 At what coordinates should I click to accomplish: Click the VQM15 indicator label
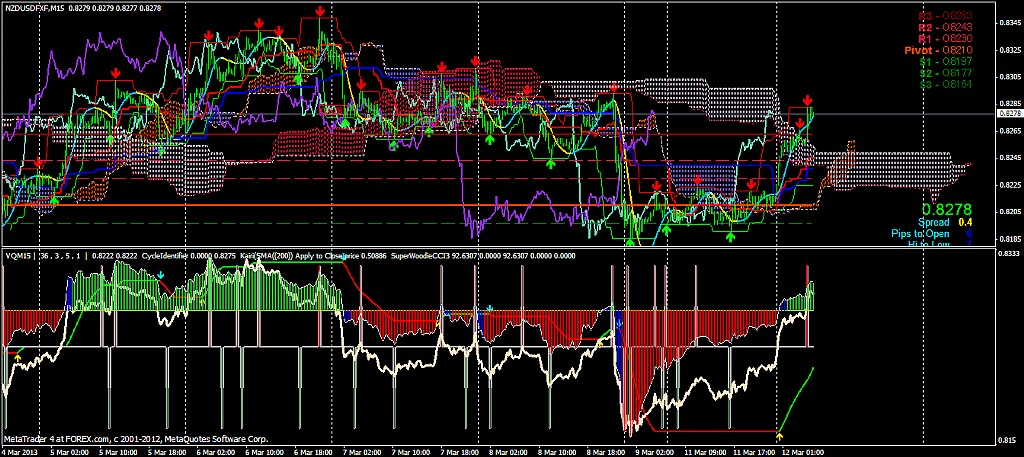[x=18, y=256]
